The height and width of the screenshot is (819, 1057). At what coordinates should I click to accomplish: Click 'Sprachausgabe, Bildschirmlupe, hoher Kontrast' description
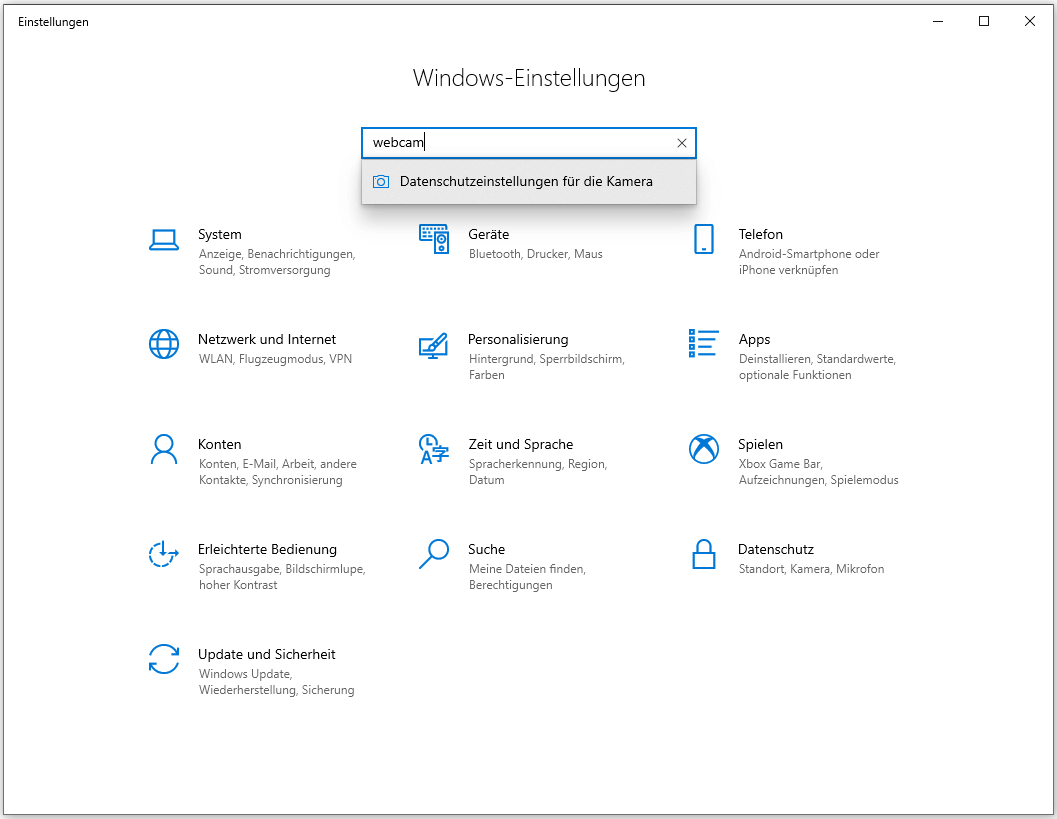[x=282, y=578]
